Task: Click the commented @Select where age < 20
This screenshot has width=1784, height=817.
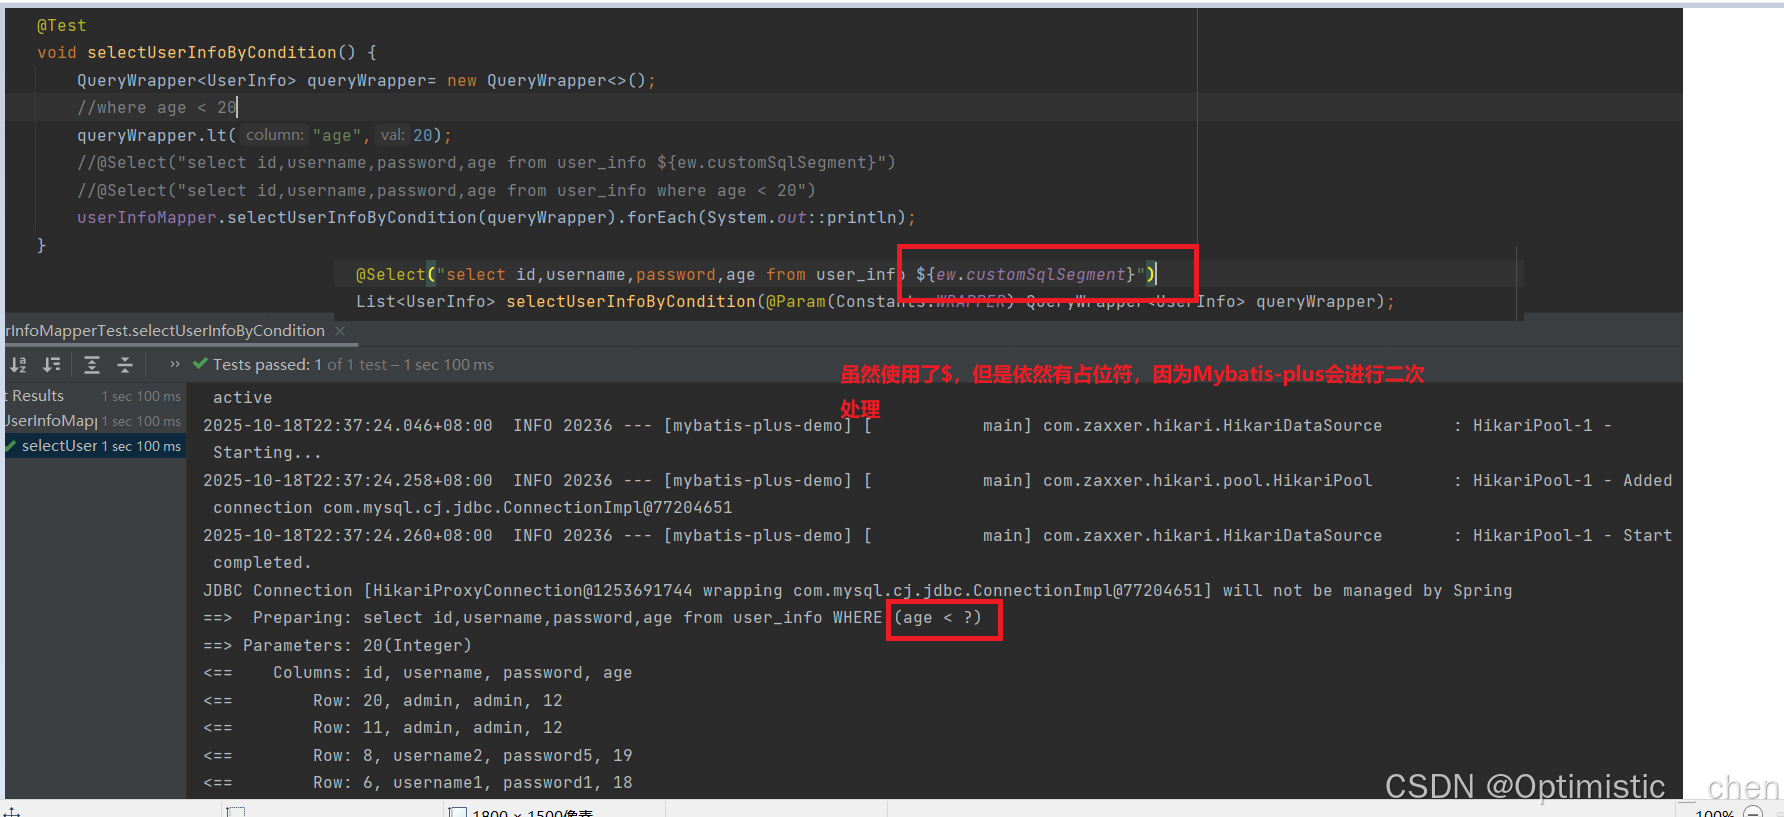Action: pyautogui.click(x=446, y=191)
